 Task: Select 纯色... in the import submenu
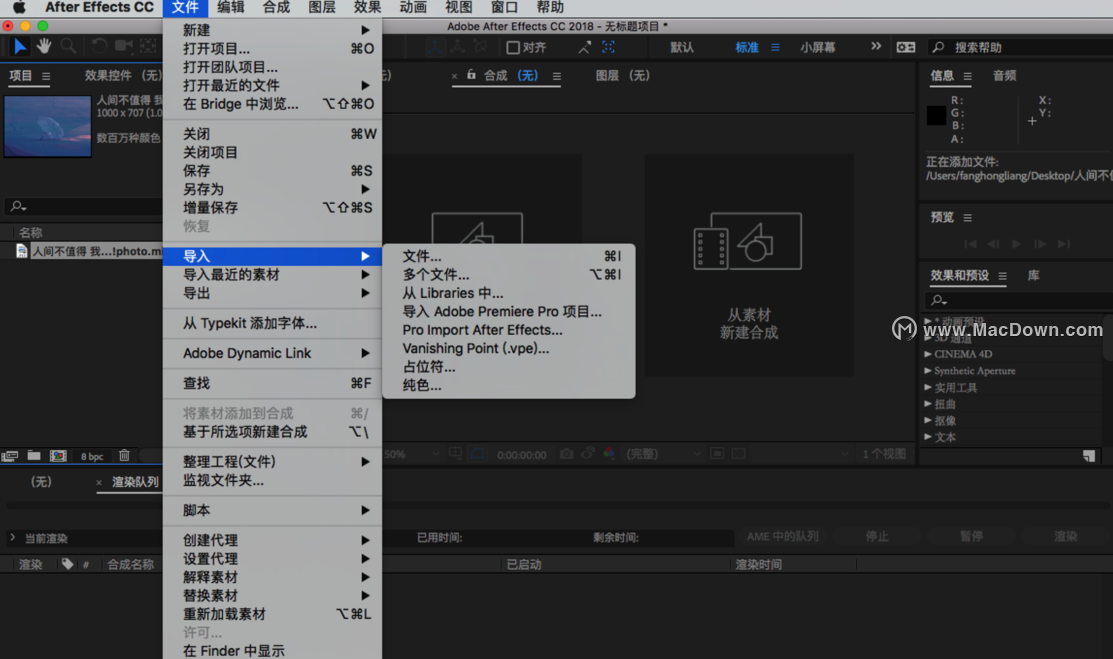[508, 386]
